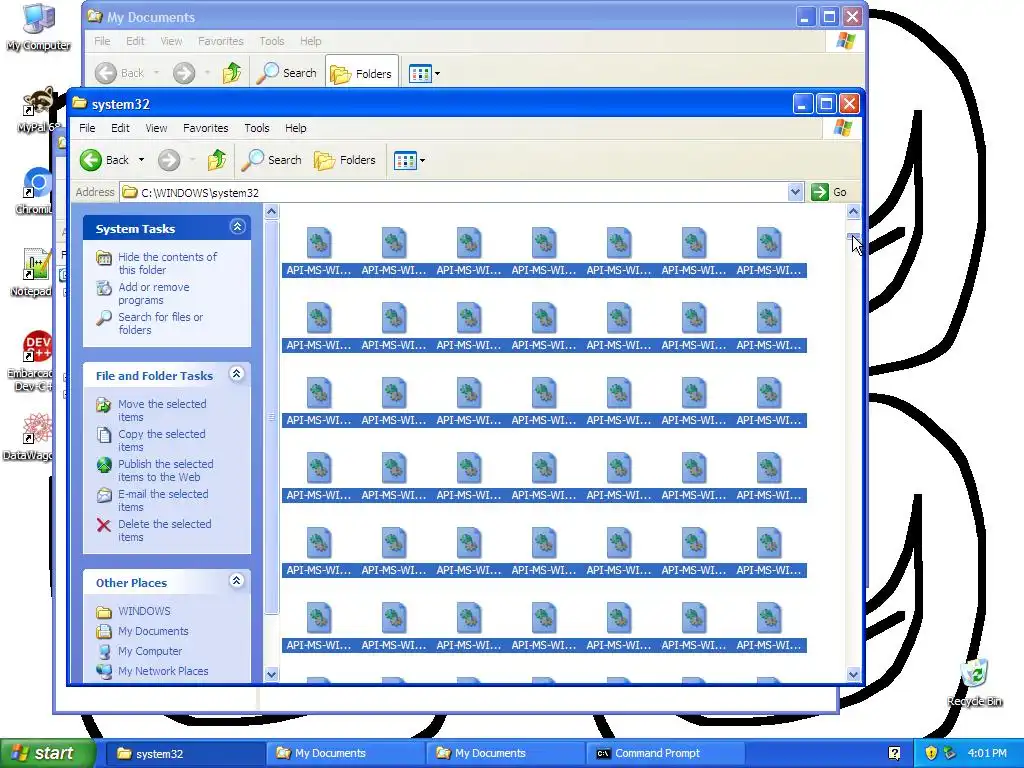Click Hide the contents of this folder
This screenshot has width=1024, height=768.
(x=167, y=263)
